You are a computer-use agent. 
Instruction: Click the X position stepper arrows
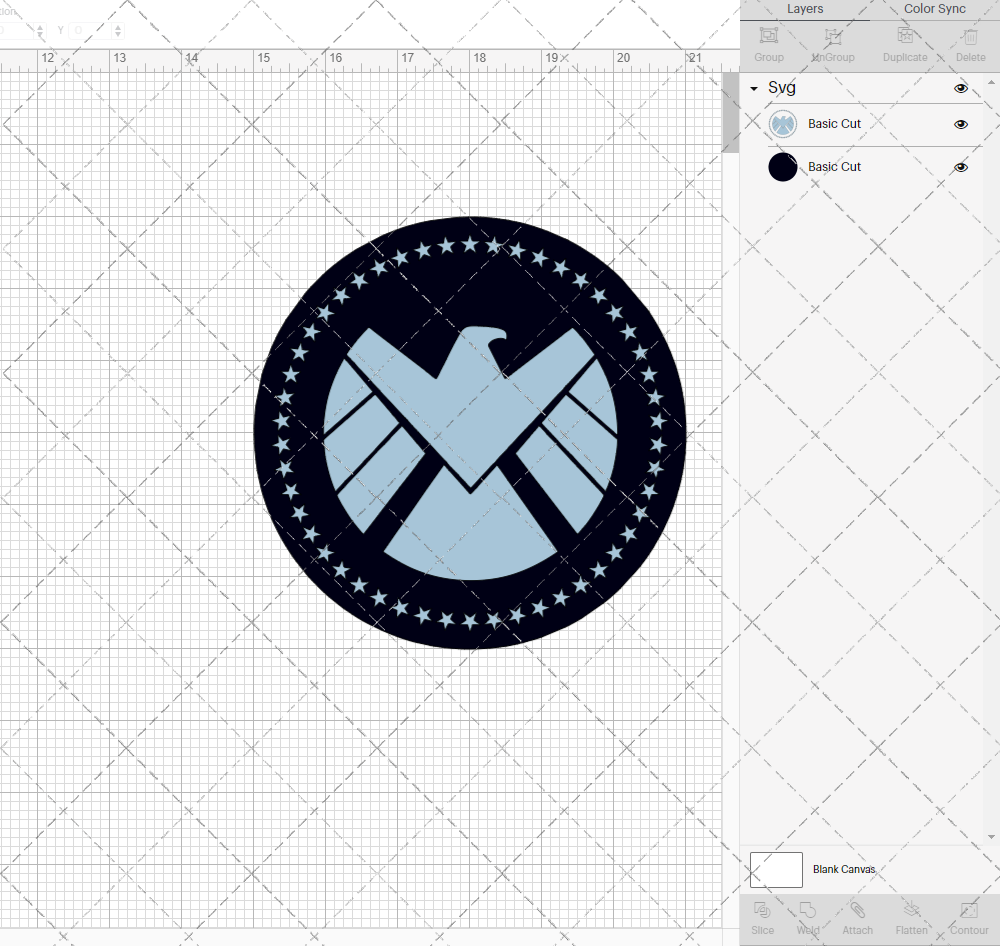pyautogui.click(x=40, y=30)
